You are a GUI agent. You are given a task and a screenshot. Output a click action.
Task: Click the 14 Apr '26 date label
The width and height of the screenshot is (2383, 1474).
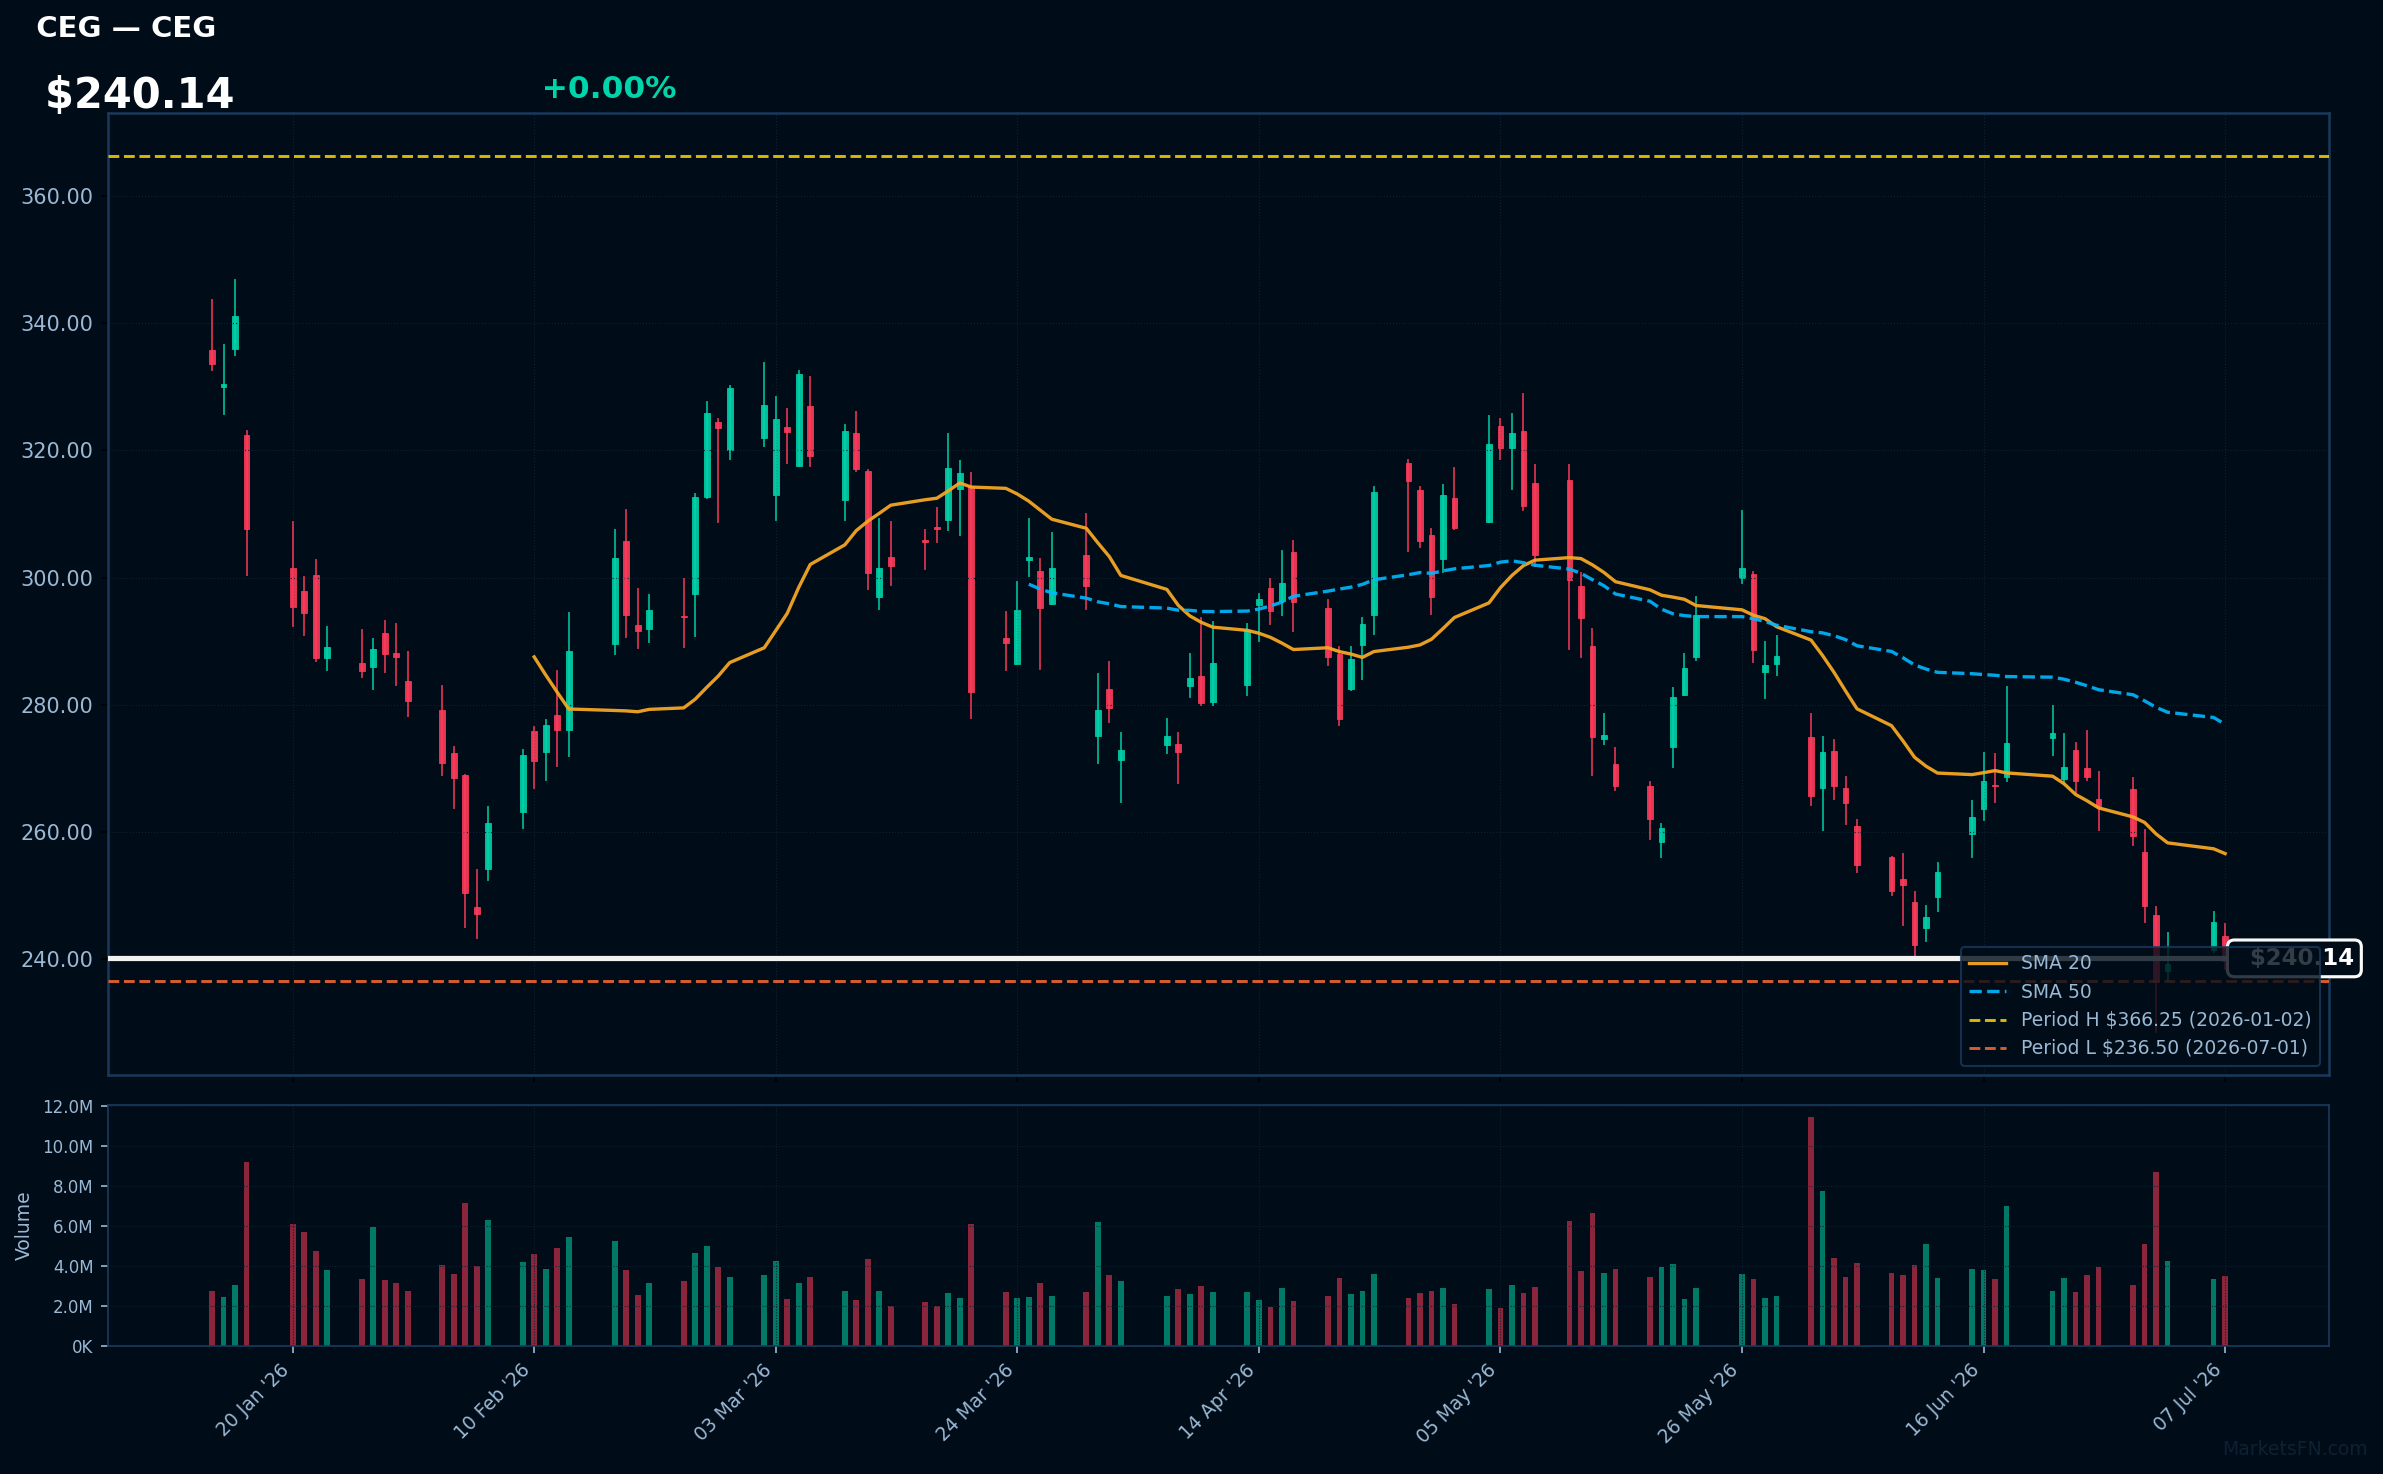[x=1217, y=1401]
